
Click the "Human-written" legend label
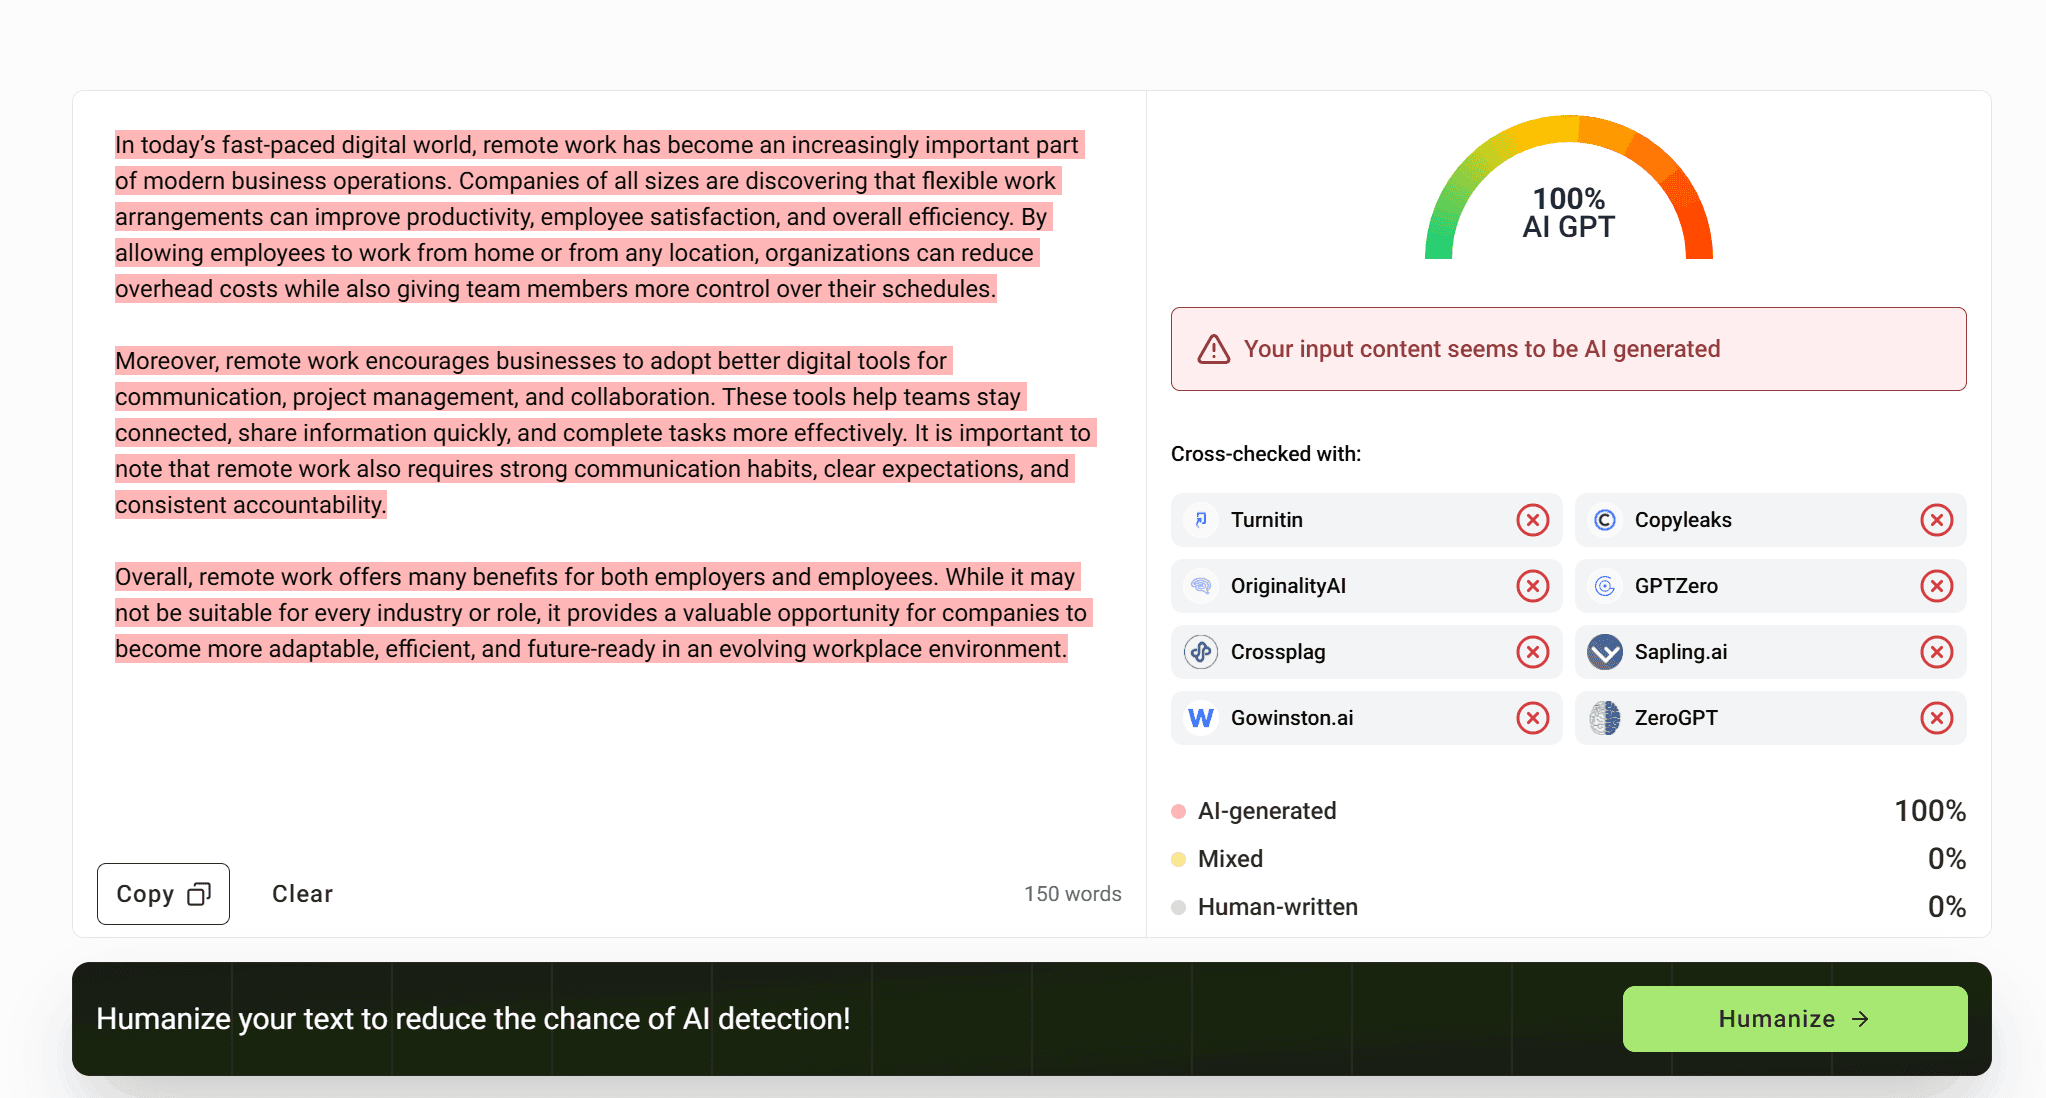(x=1278, y=907)
